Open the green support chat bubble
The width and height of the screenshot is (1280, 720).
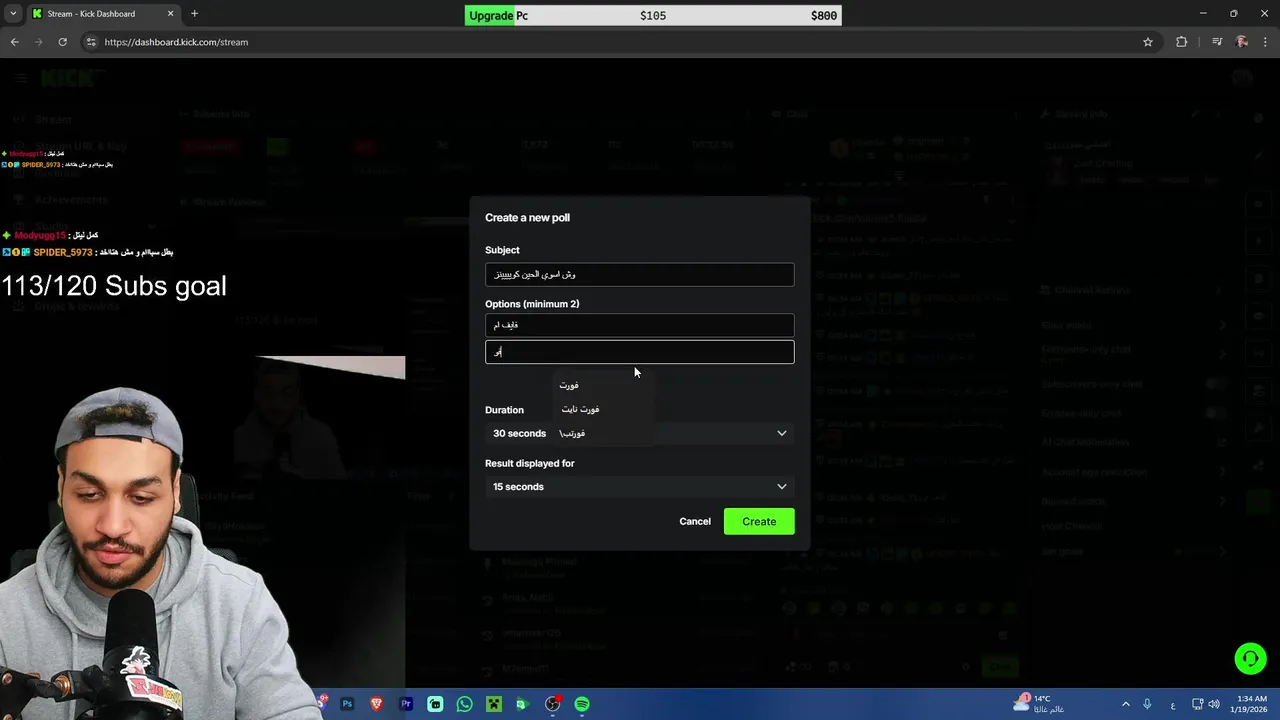pyautogui.click(x=1250, y=658)
